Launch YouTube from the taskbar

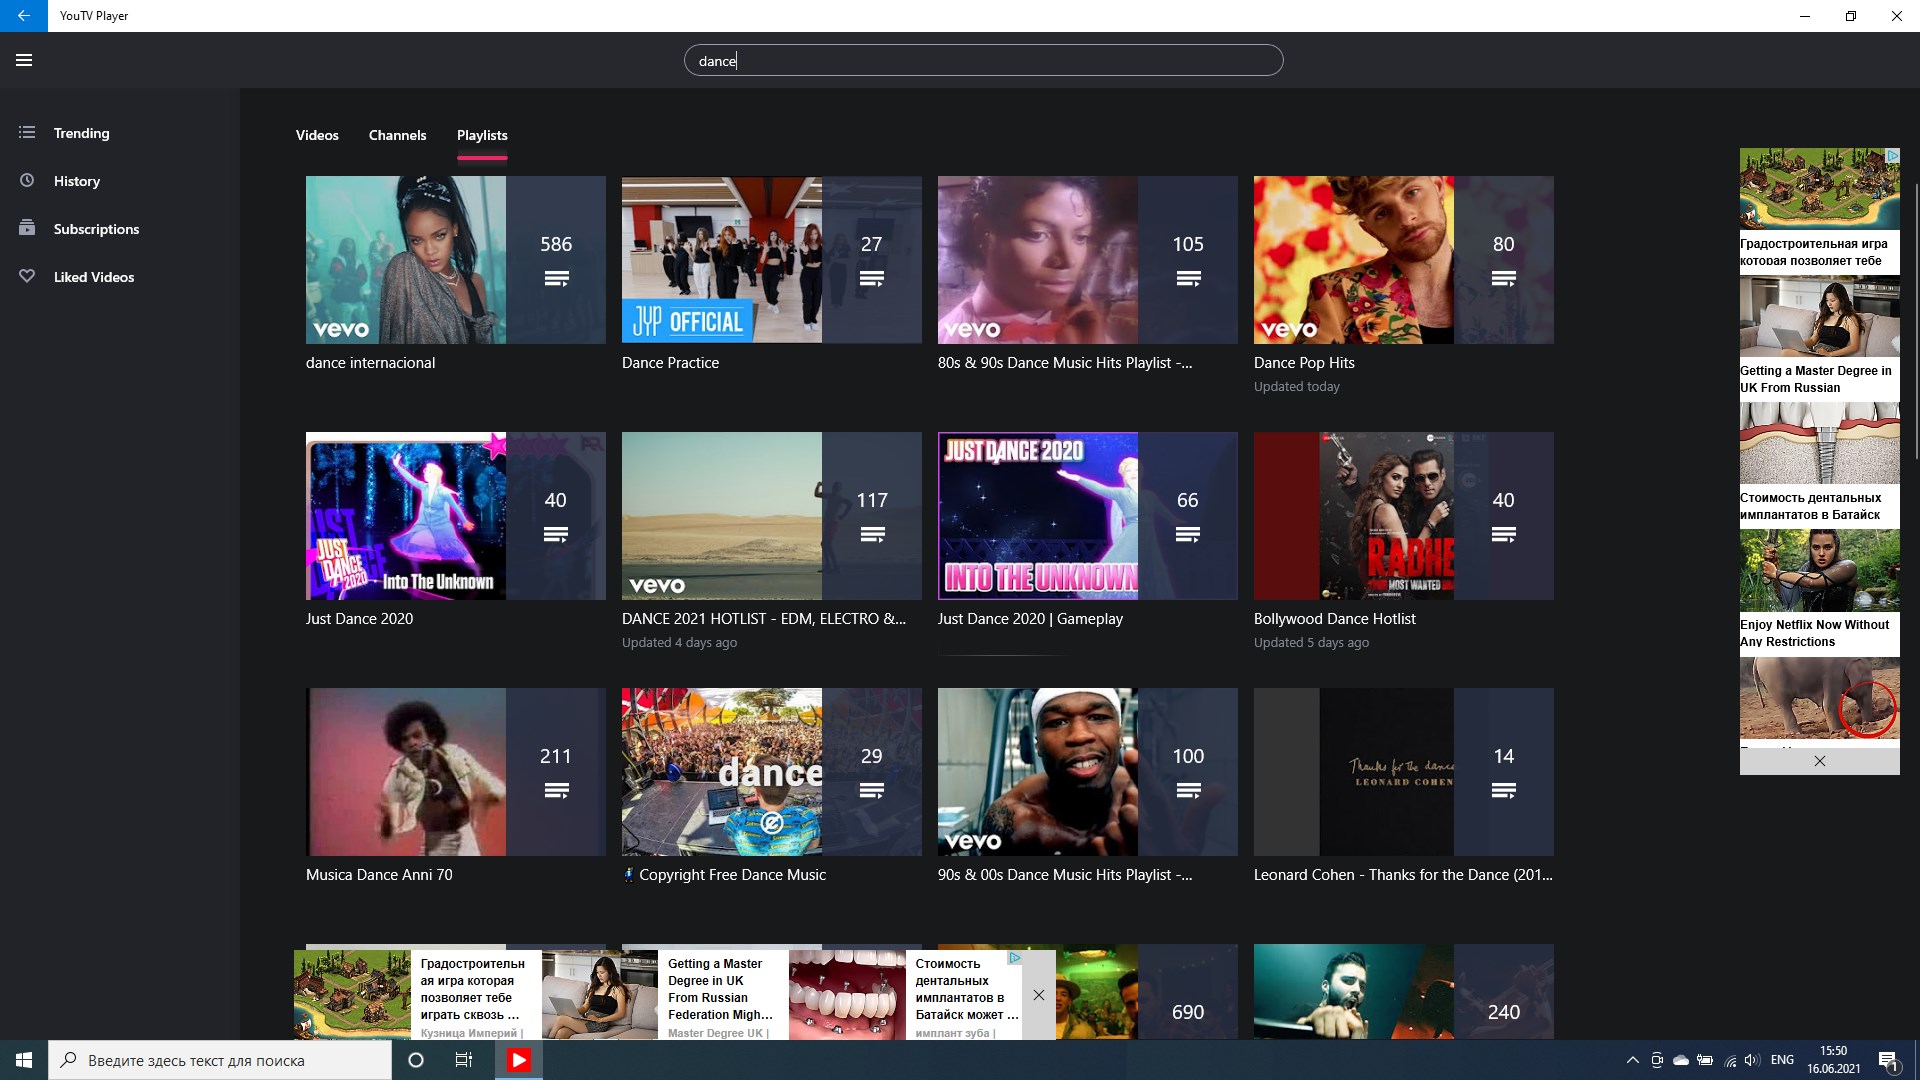518,1059
